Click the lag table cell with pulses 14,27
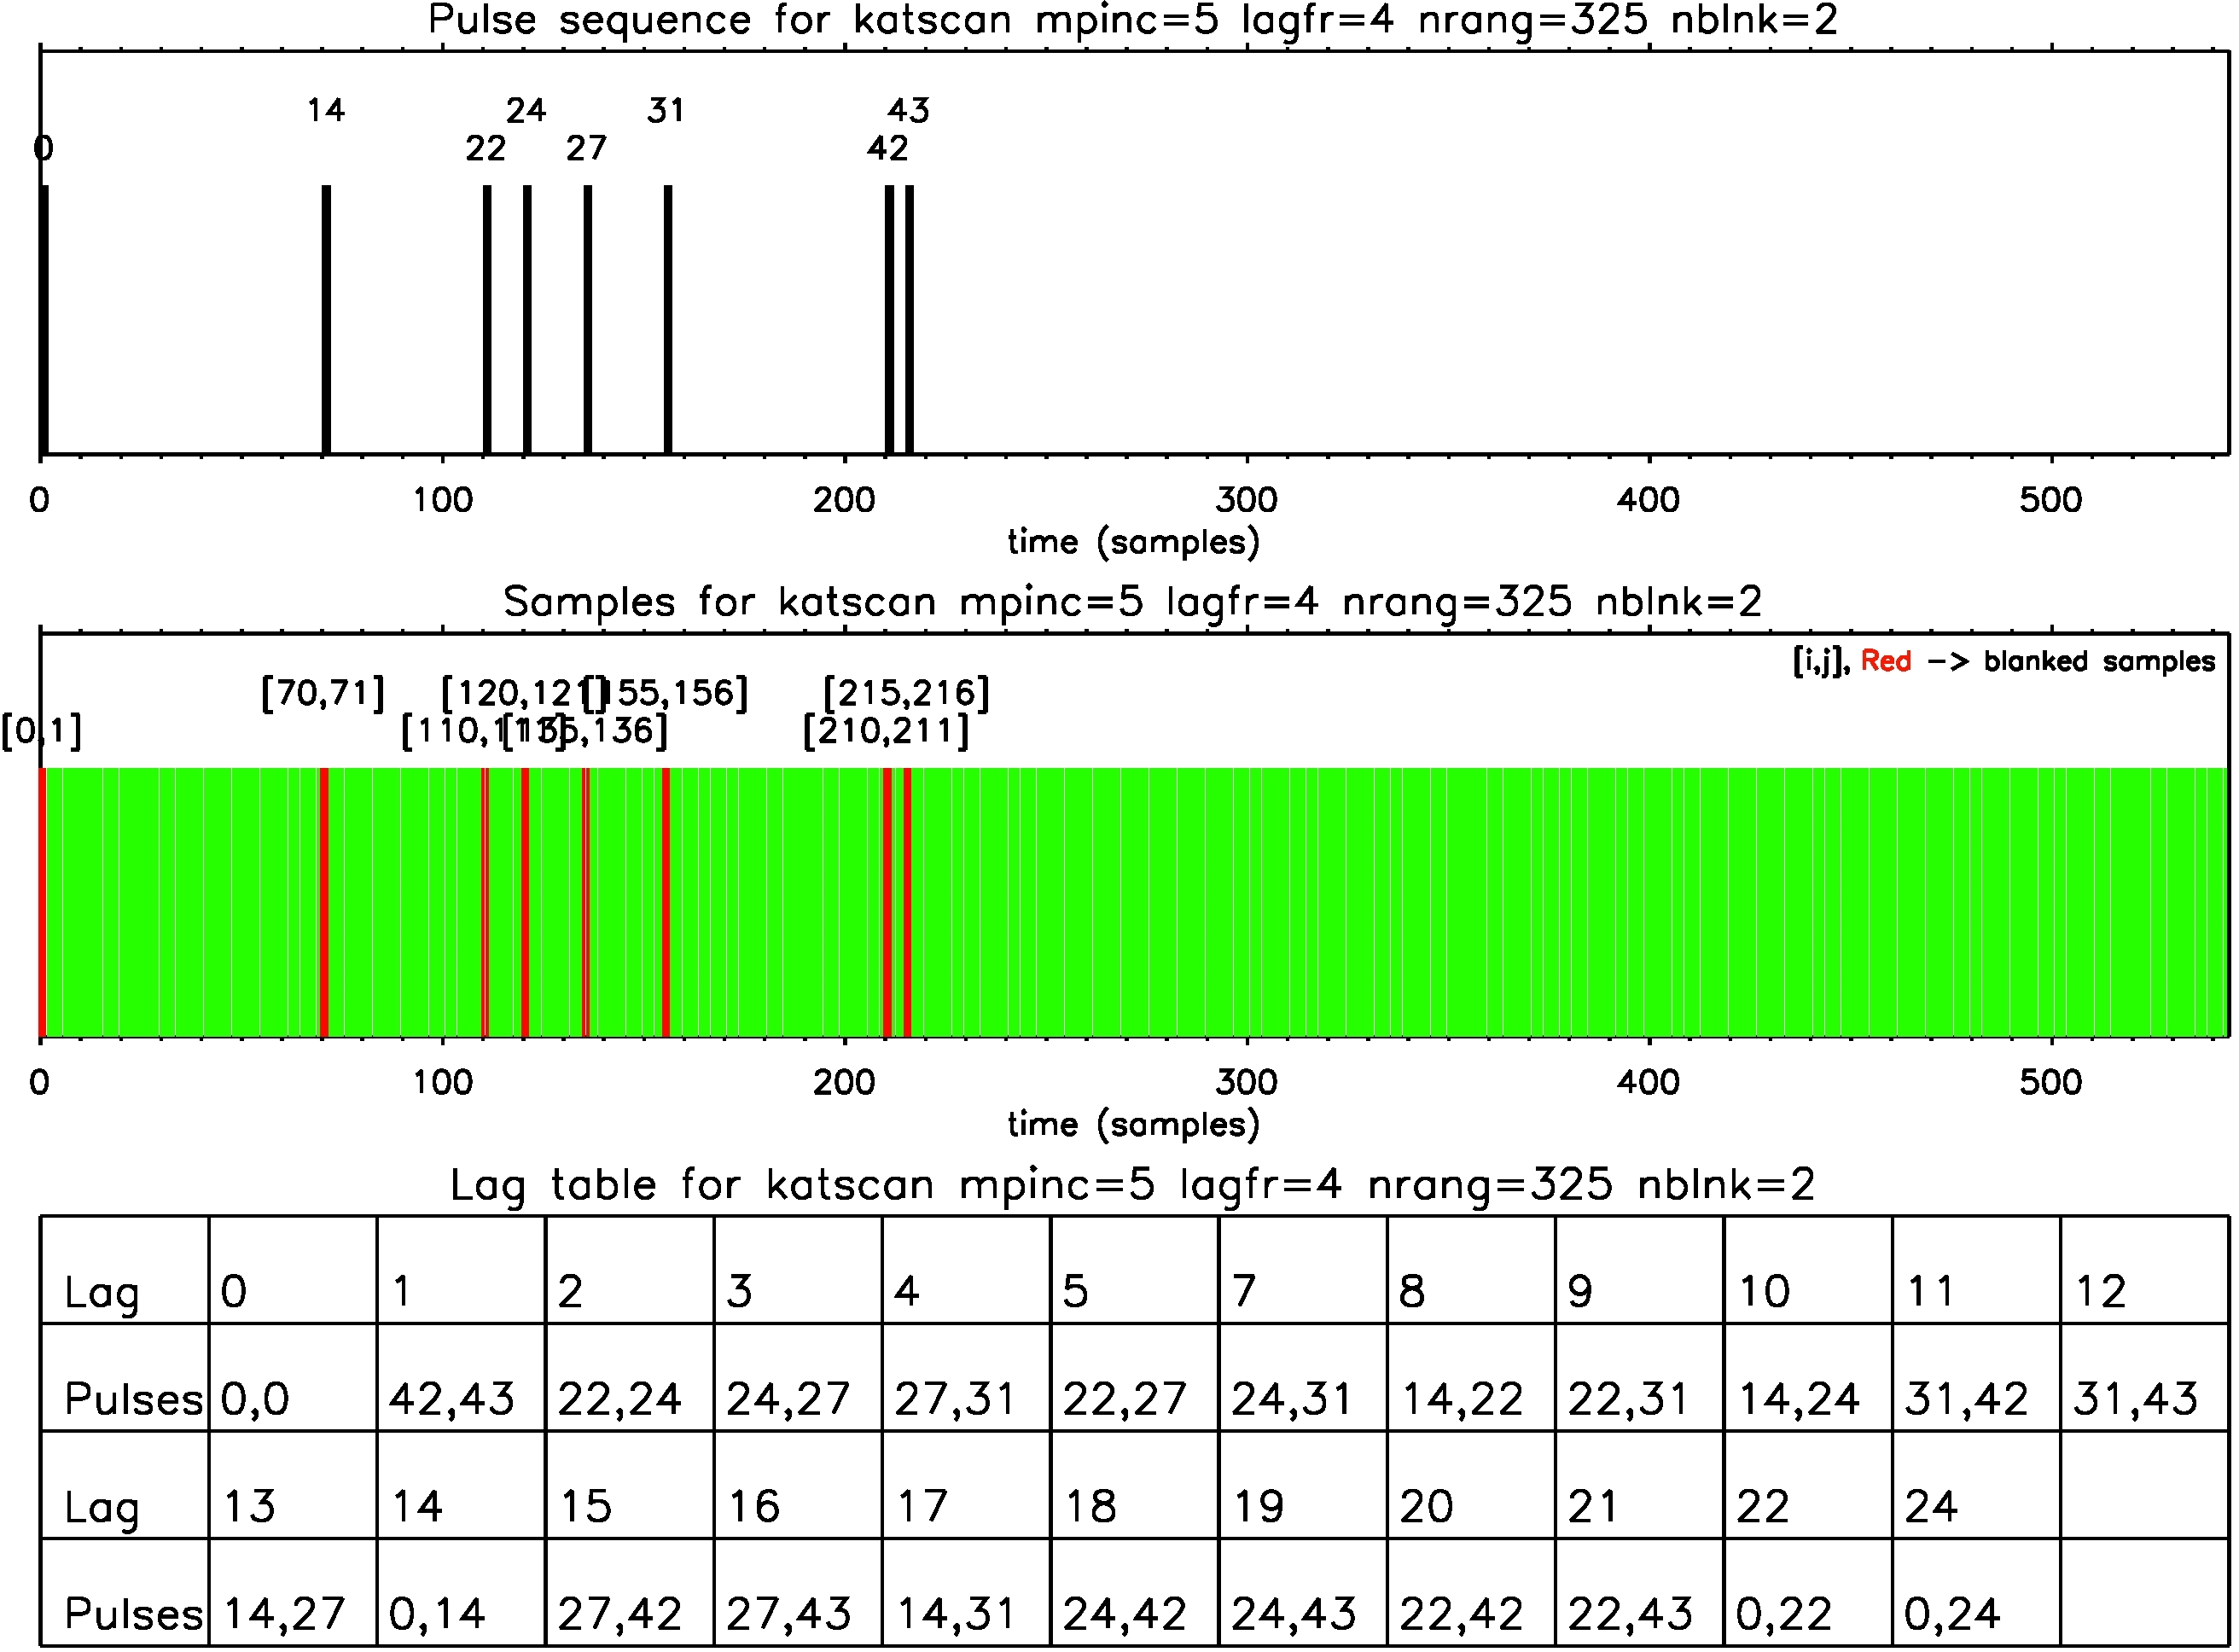This screenshot has height=1652, width=2239. coord(286,1614)
